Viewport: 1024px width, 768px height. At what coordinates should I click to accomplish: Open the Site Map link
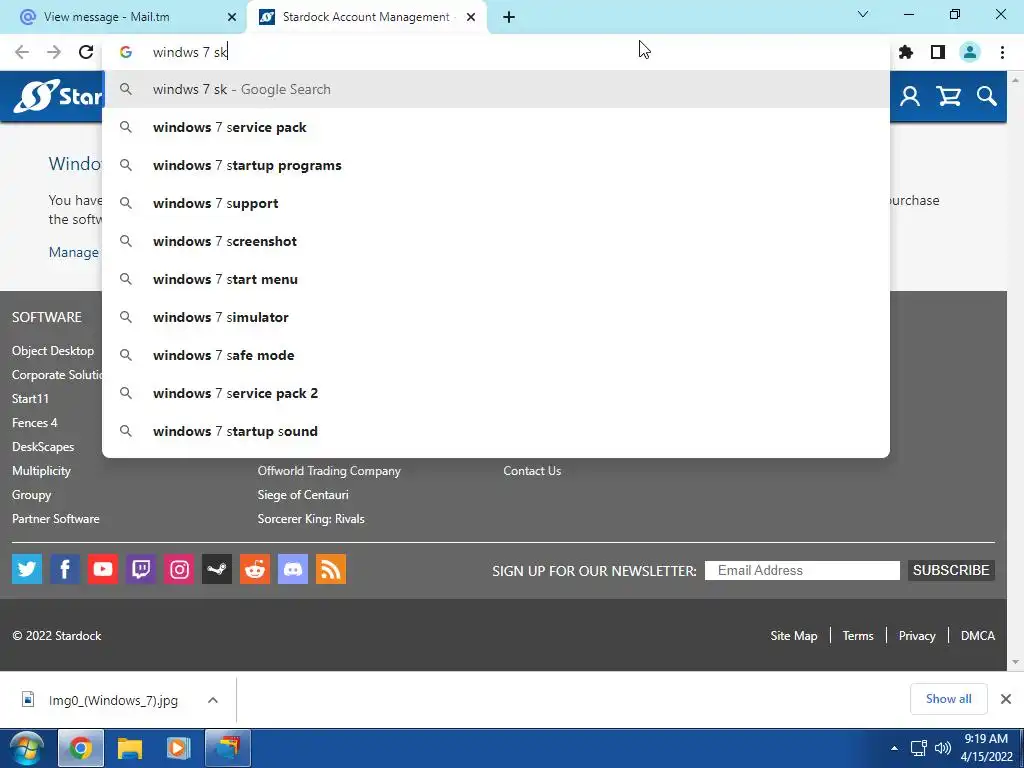pyautogui.click(x=793, y=635)
